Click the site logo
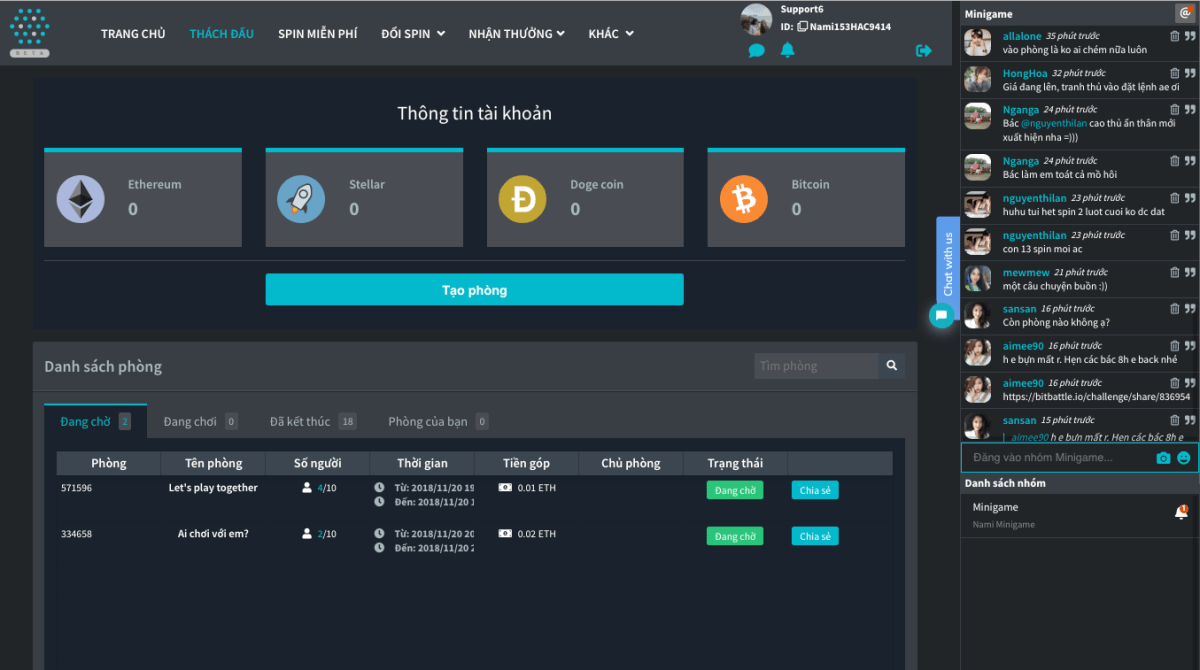Screen dimensions: 1200x670 [x=29, y=31]
